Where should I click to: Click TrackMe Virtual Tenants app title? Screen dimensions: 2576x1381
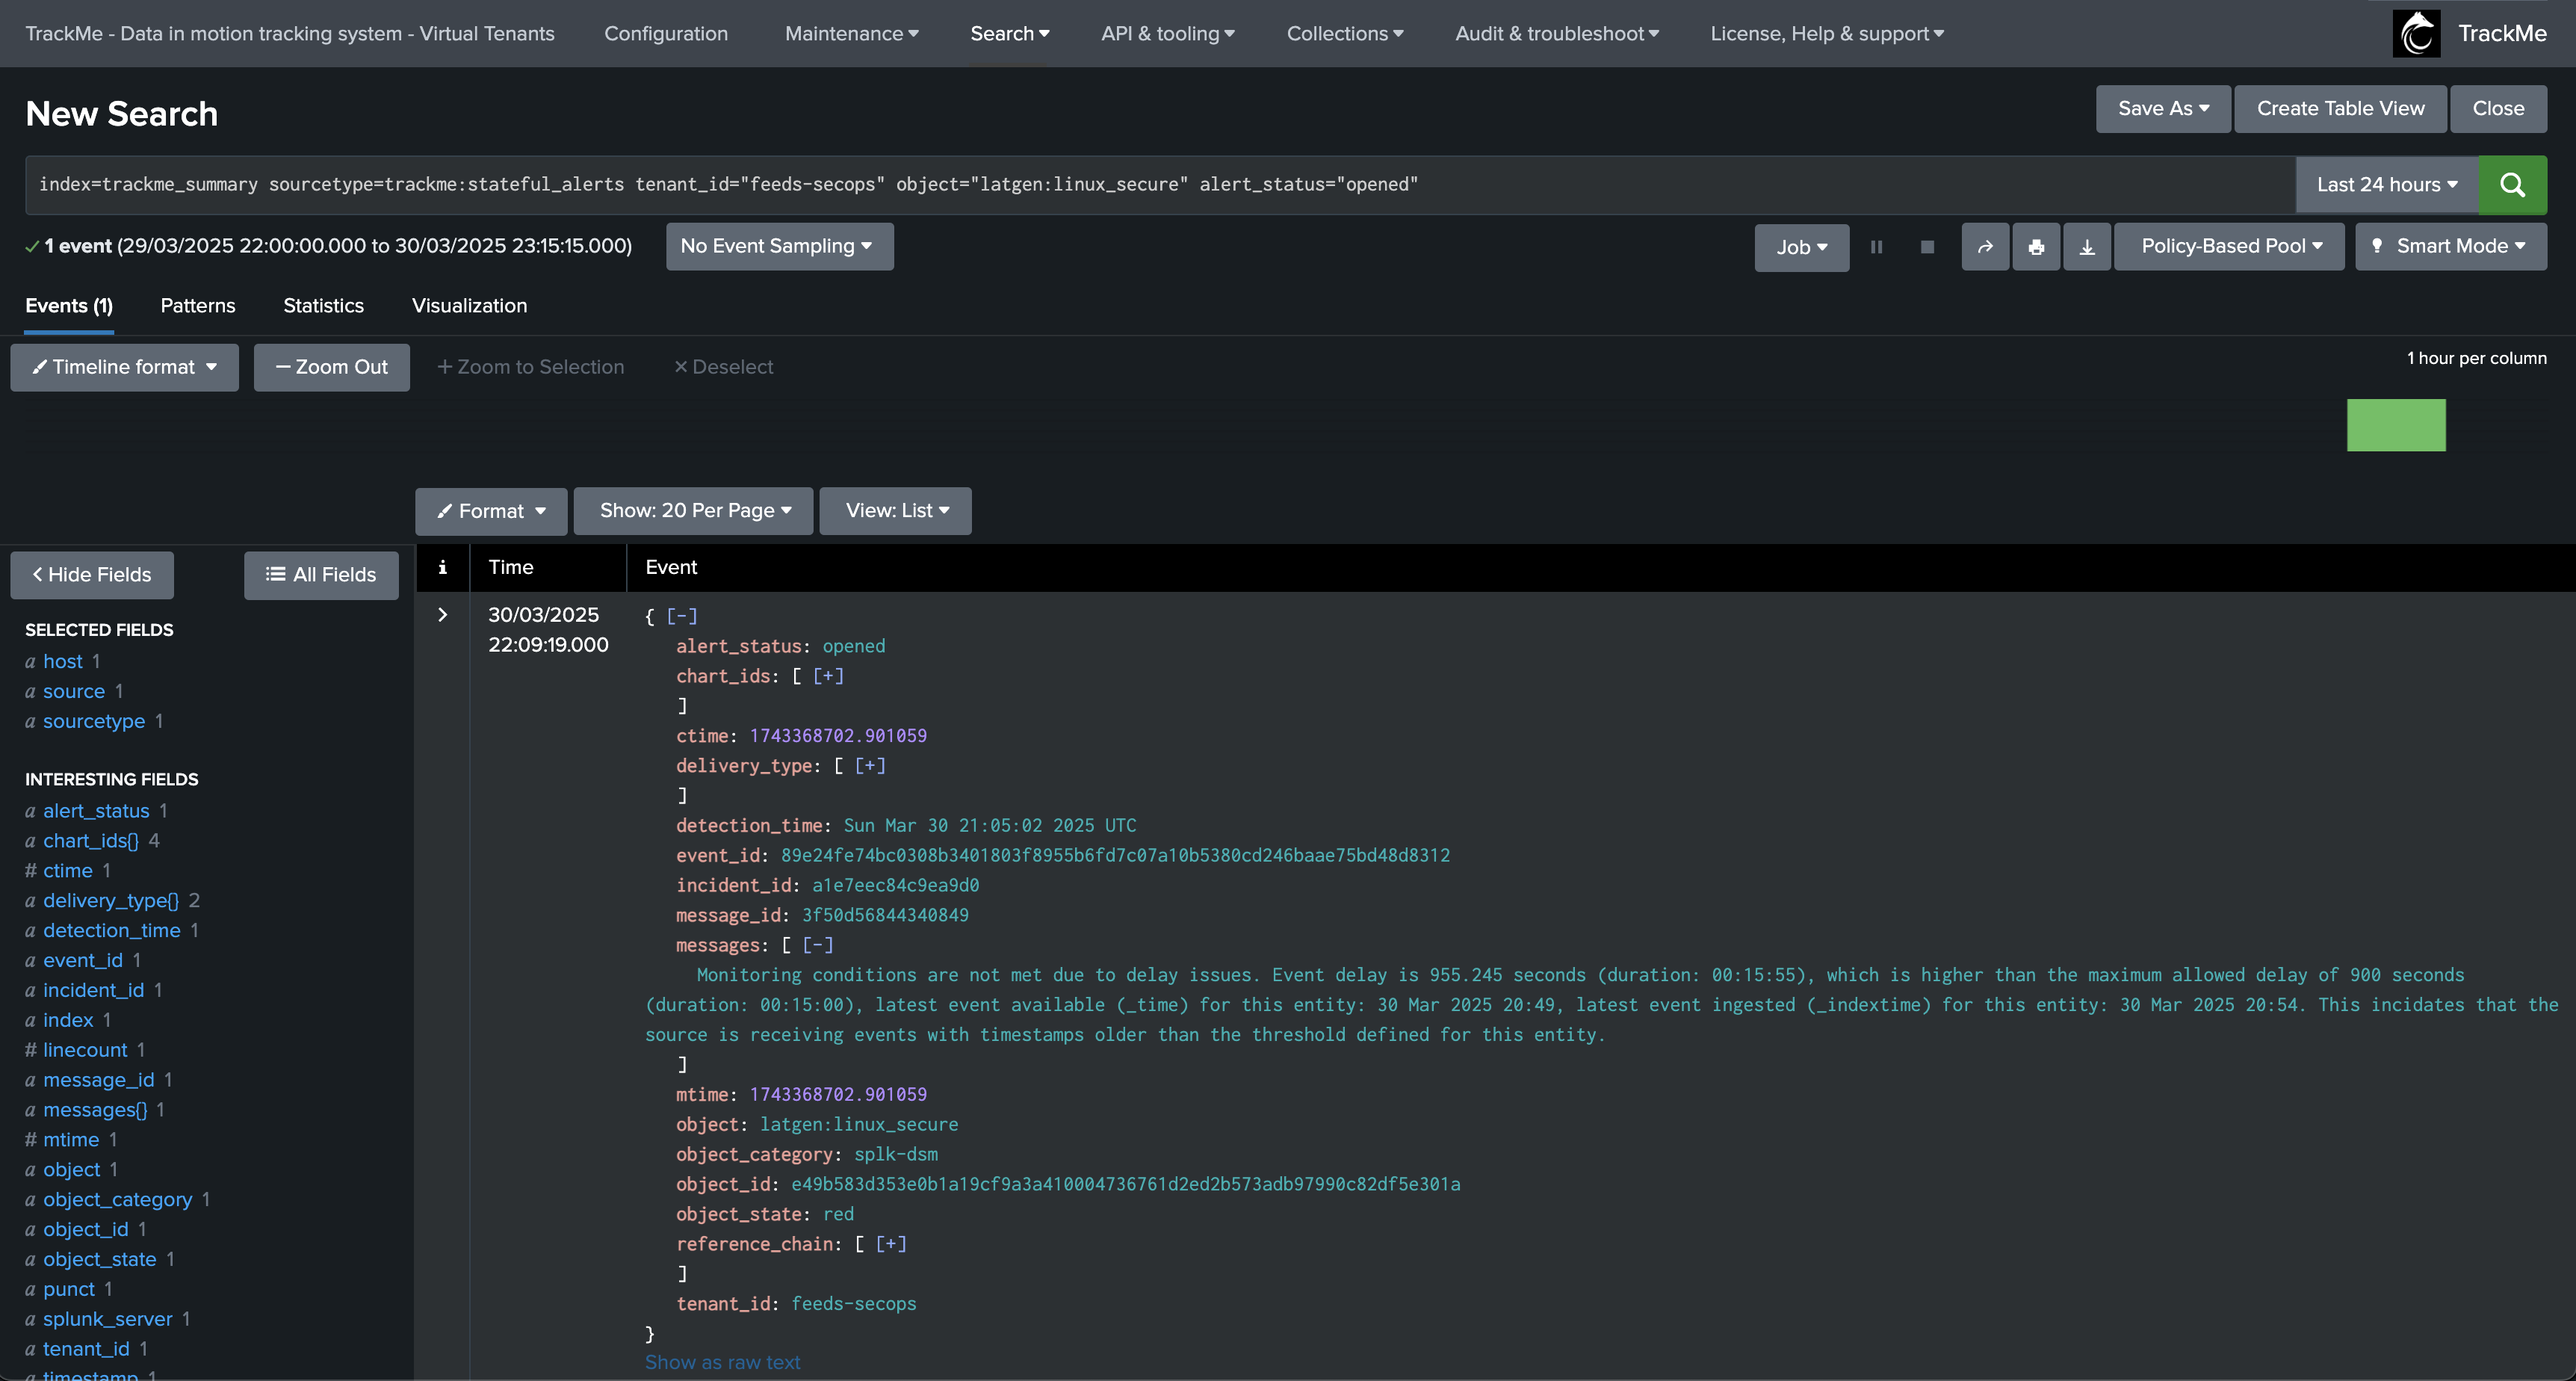coord(290,33)
